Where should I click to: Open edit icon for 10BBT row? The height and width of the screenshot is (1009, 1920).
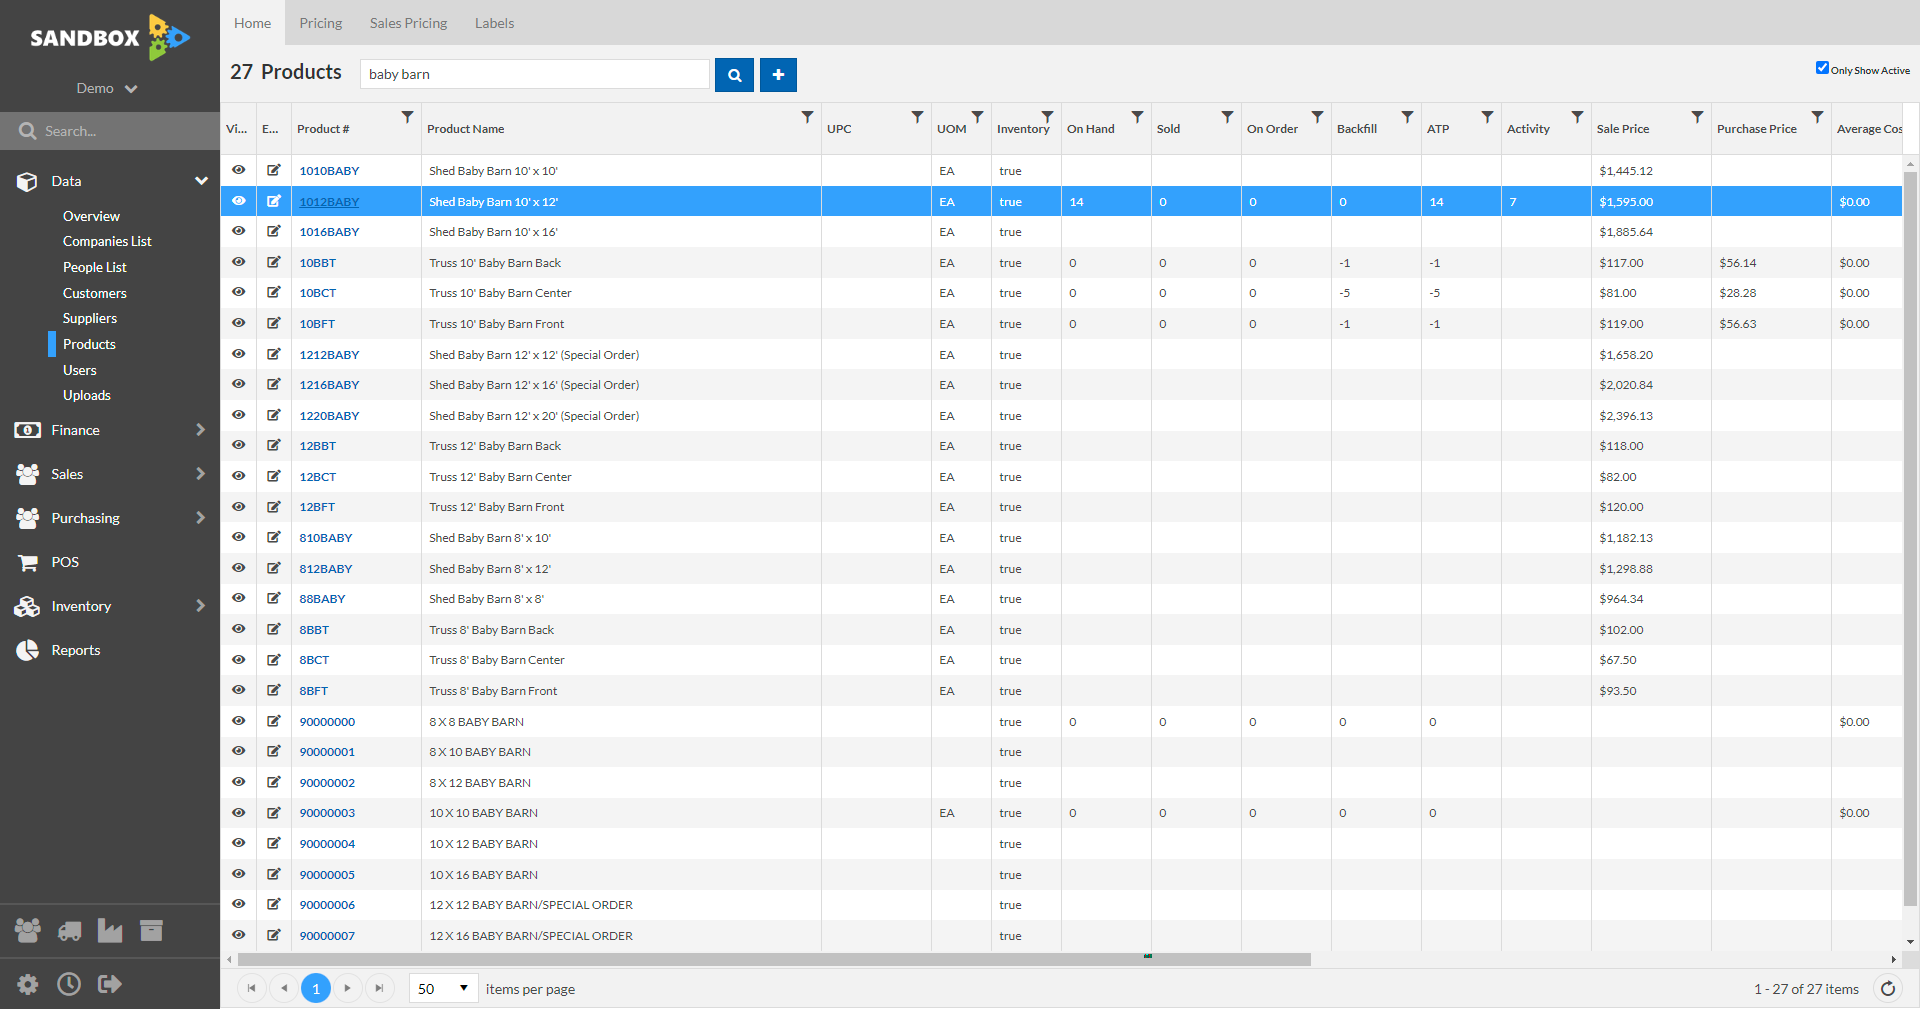(x=273, y=263)
